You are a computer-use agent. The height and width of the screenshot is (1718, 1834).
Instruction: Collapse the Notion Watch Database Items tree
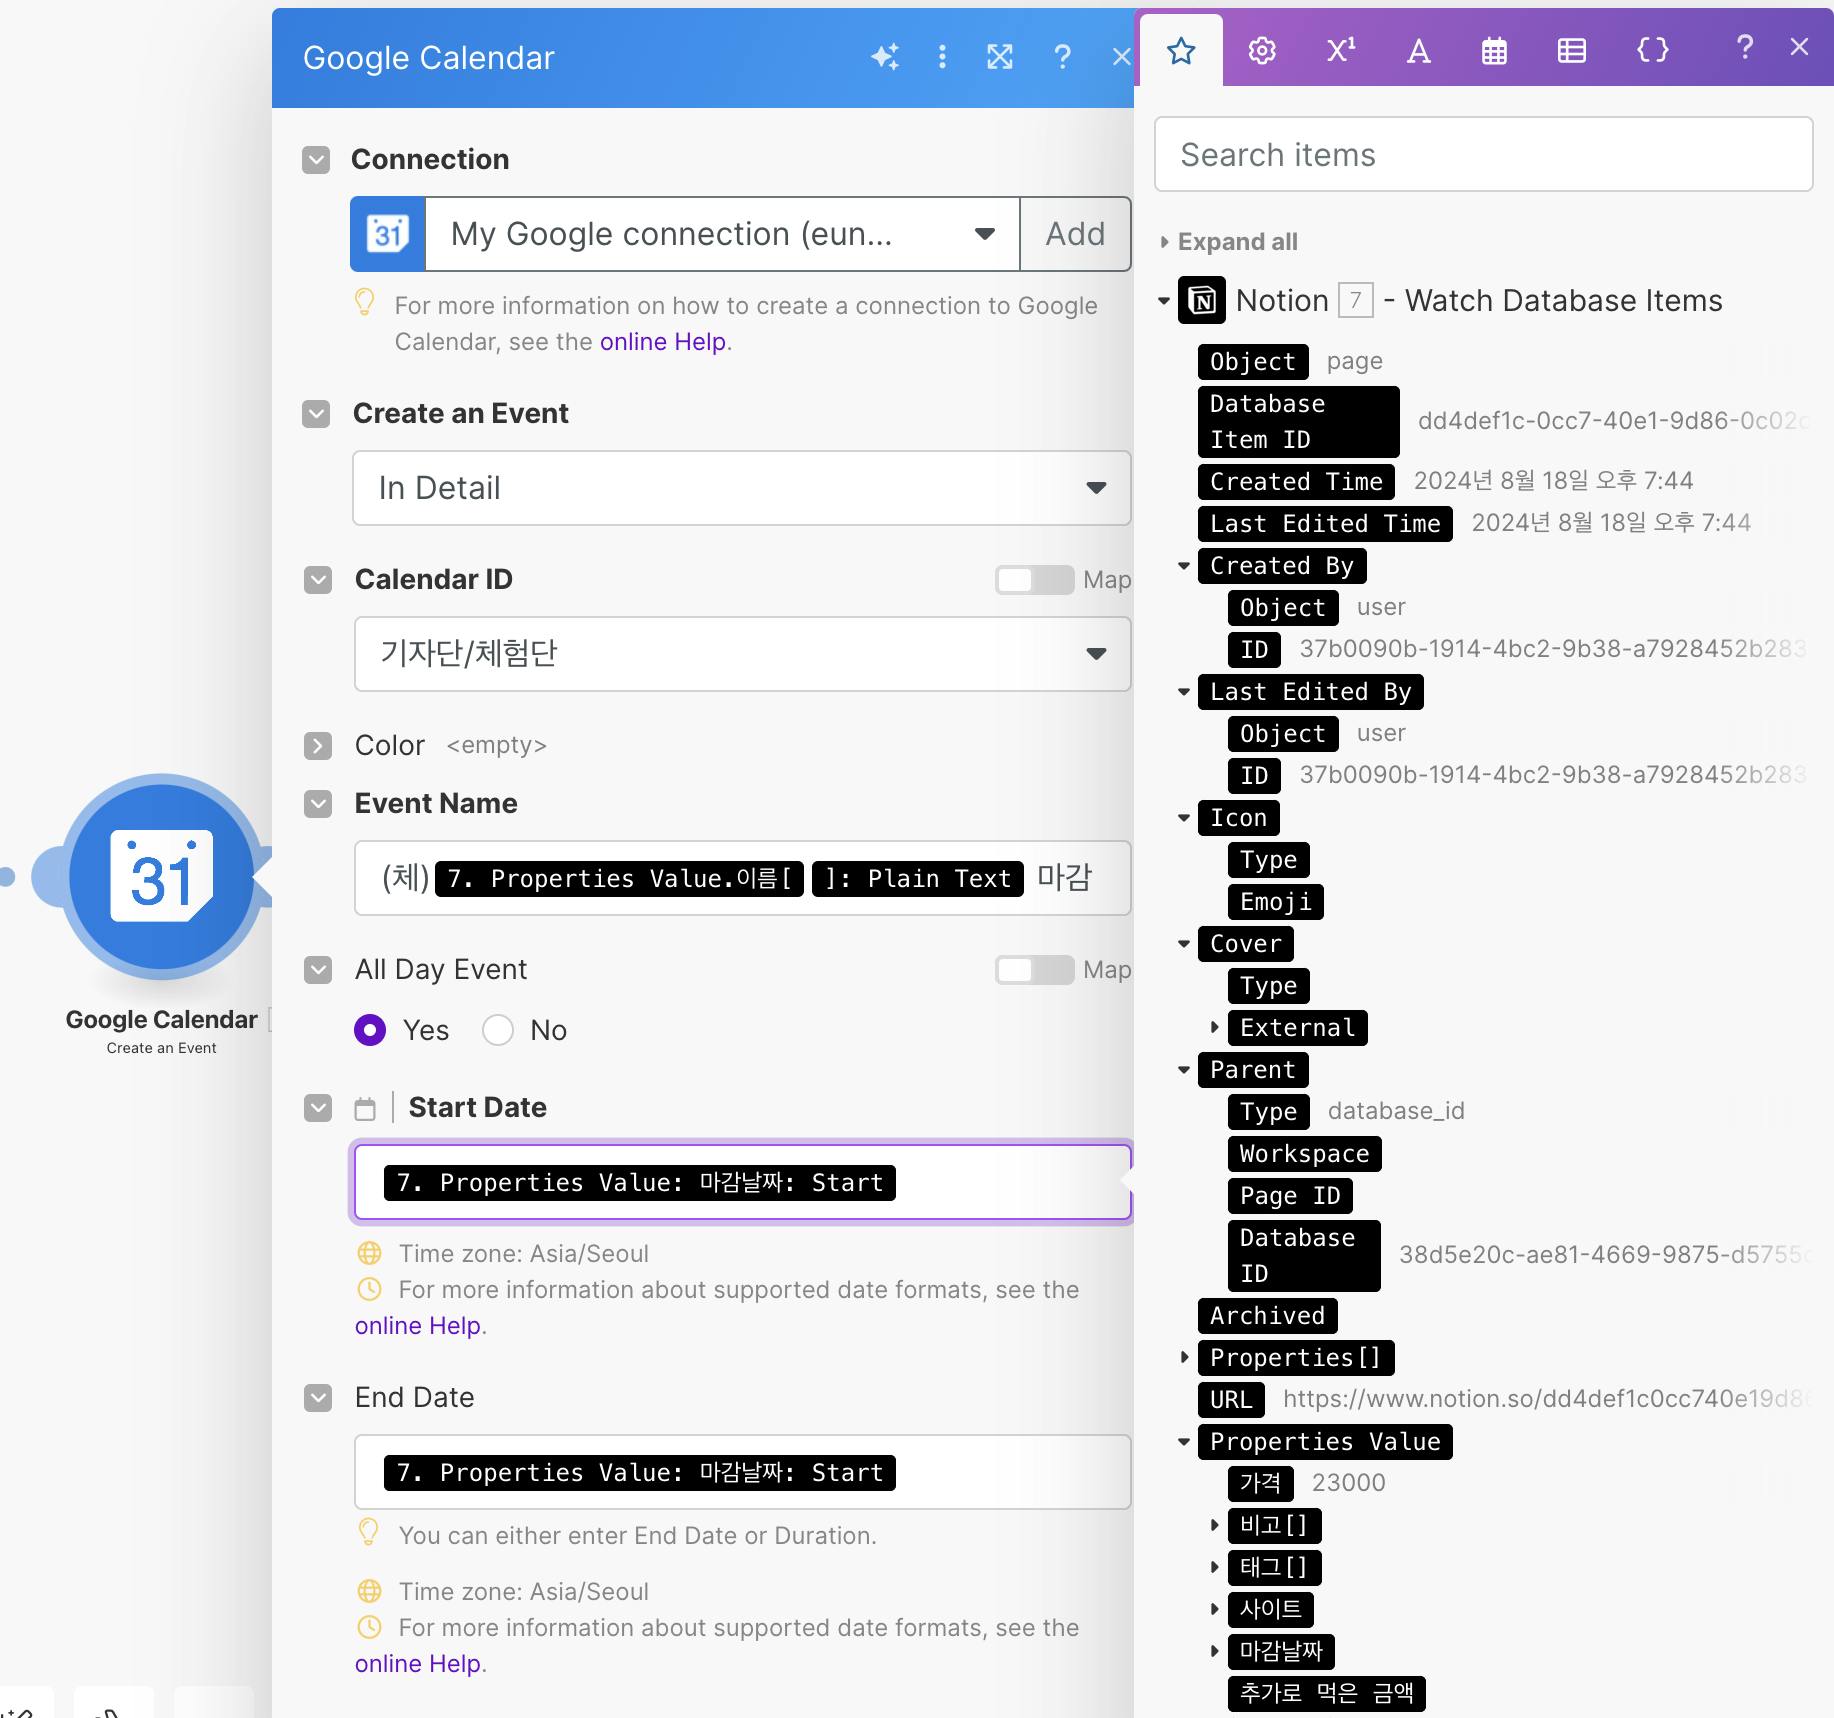[1163, 301]
